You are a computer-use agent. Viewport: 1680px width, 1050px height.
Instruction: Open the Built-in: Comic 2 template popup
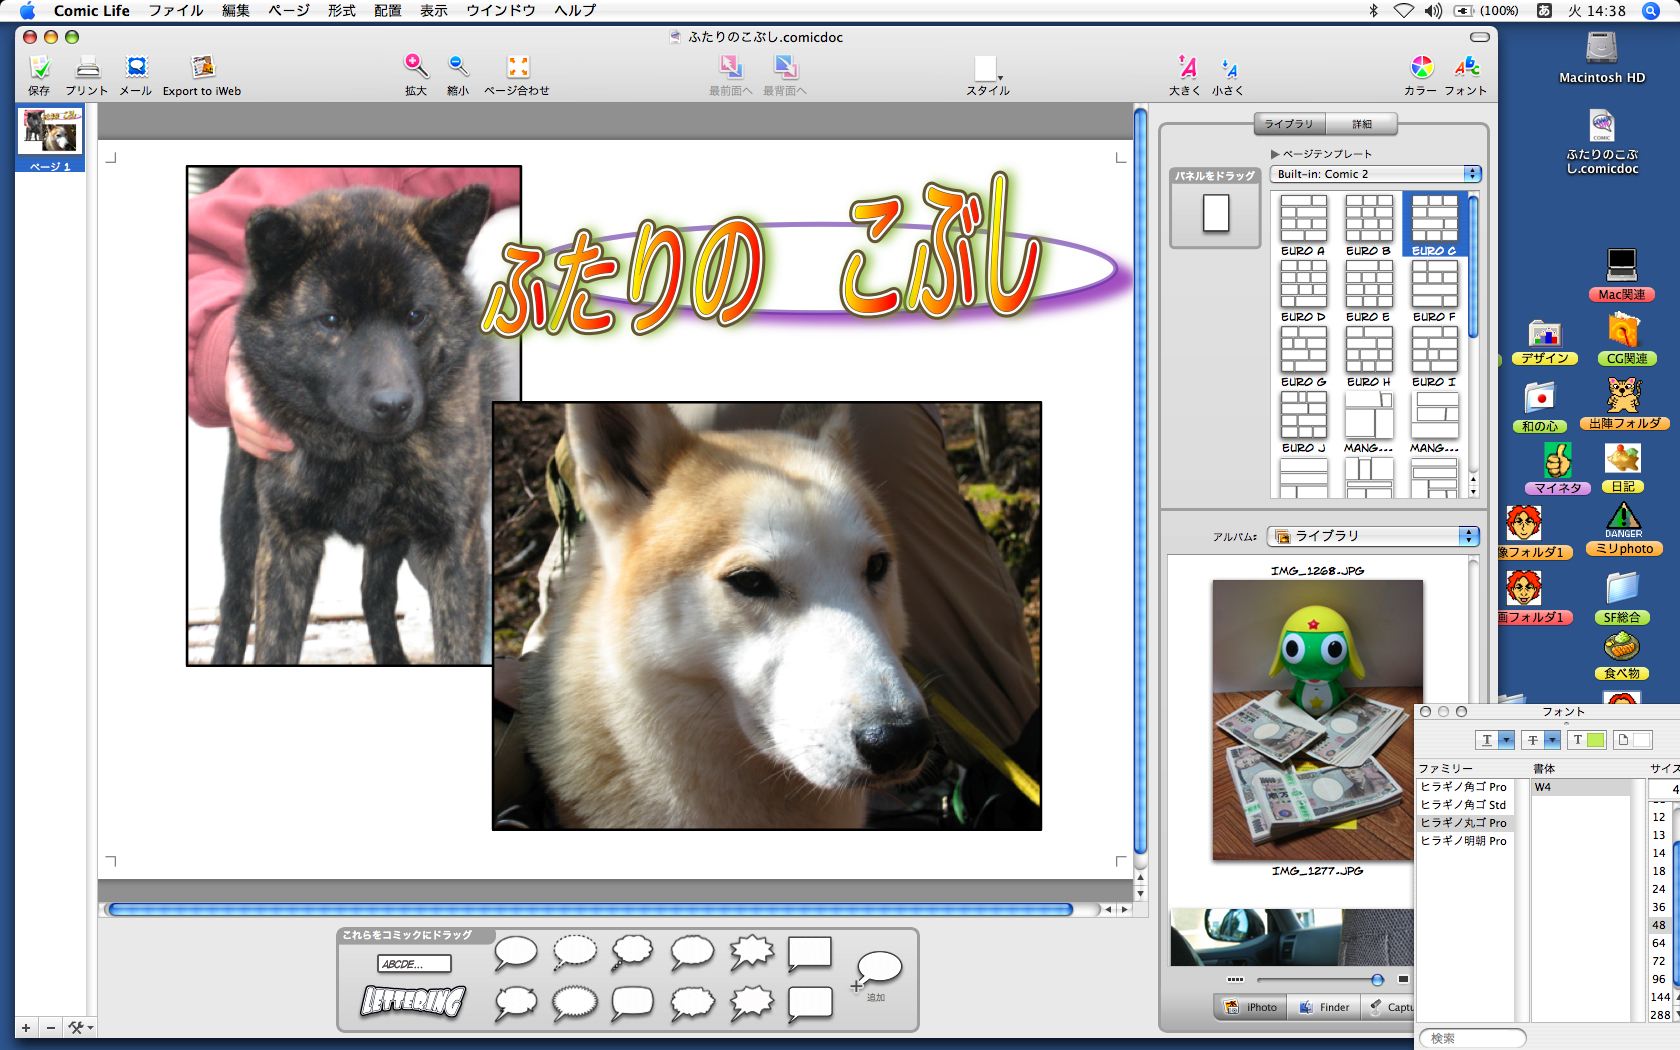1375,174
